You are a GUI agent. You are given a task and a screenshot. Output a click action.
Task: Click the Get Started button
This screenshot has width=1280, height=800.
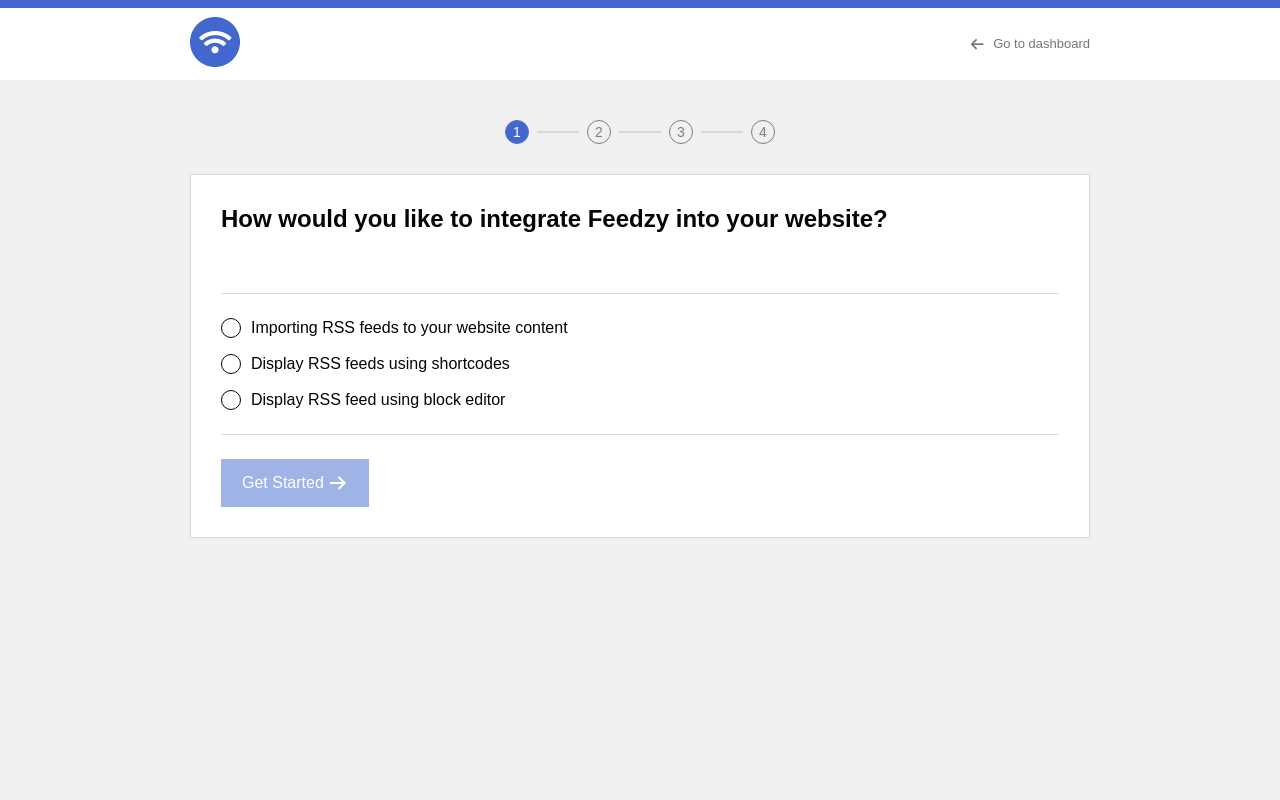(x=295, y=483)
